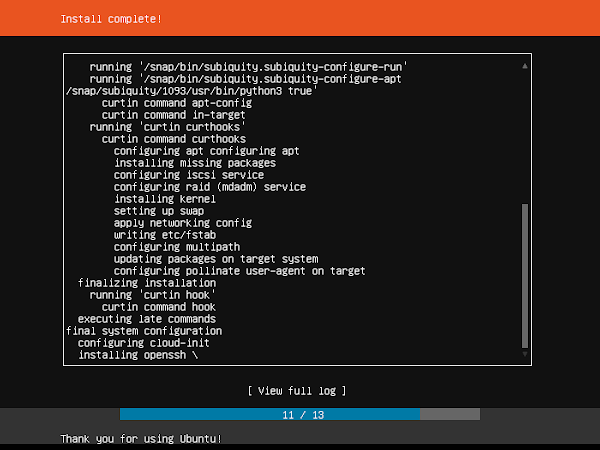Click the subiquity-configure-apt log line
The height and width of the screenshot is (450, 600).
[246, 79]
